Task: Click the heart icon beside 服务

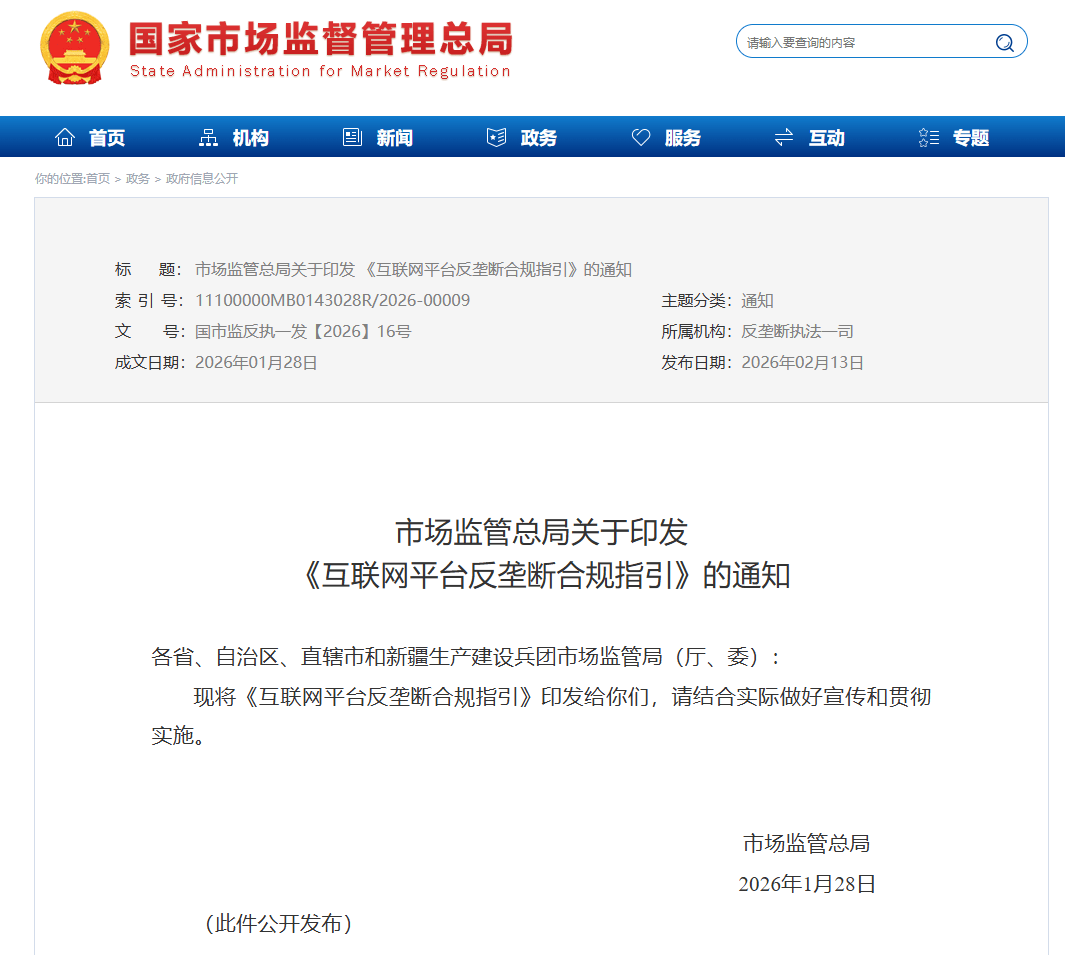Action: coord(641,138)
